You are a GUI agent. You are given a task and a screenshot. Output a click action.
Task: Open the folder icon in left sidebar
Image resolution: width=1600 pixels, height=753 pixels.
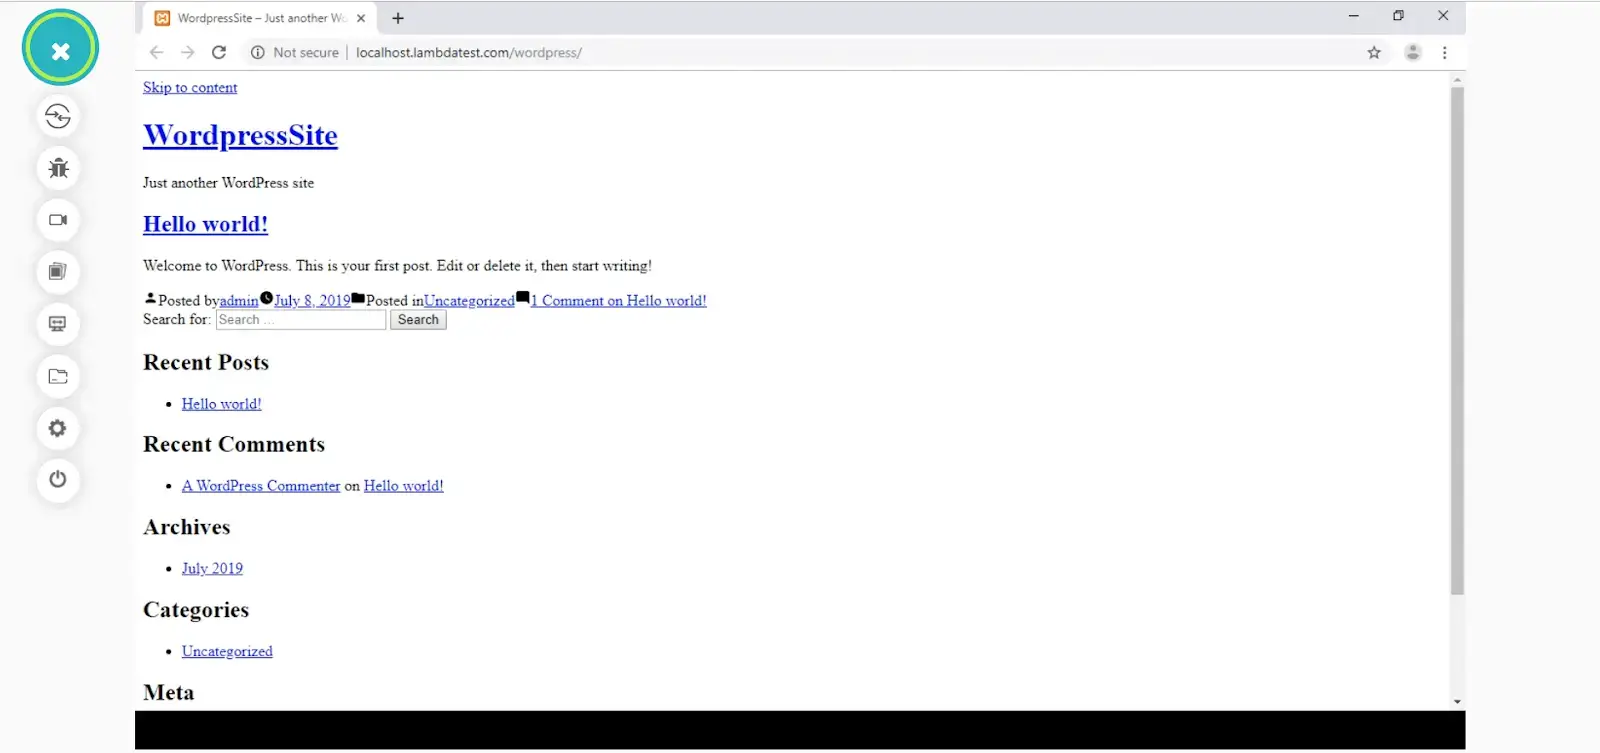(58, 376)
